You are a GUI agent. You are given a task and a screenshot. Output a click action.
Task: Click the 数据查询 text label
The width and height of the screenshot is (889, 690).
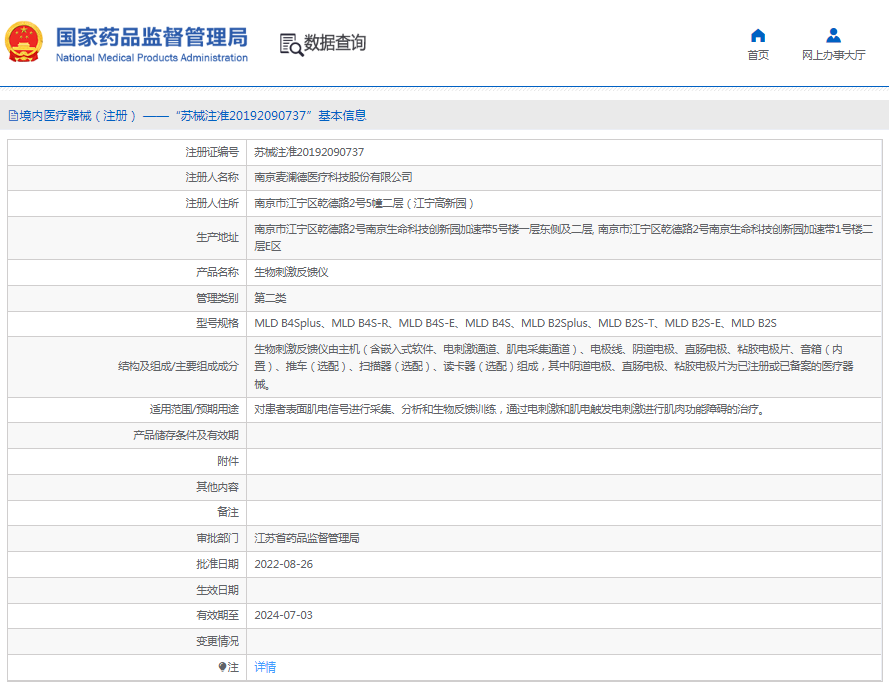point(335,44)
